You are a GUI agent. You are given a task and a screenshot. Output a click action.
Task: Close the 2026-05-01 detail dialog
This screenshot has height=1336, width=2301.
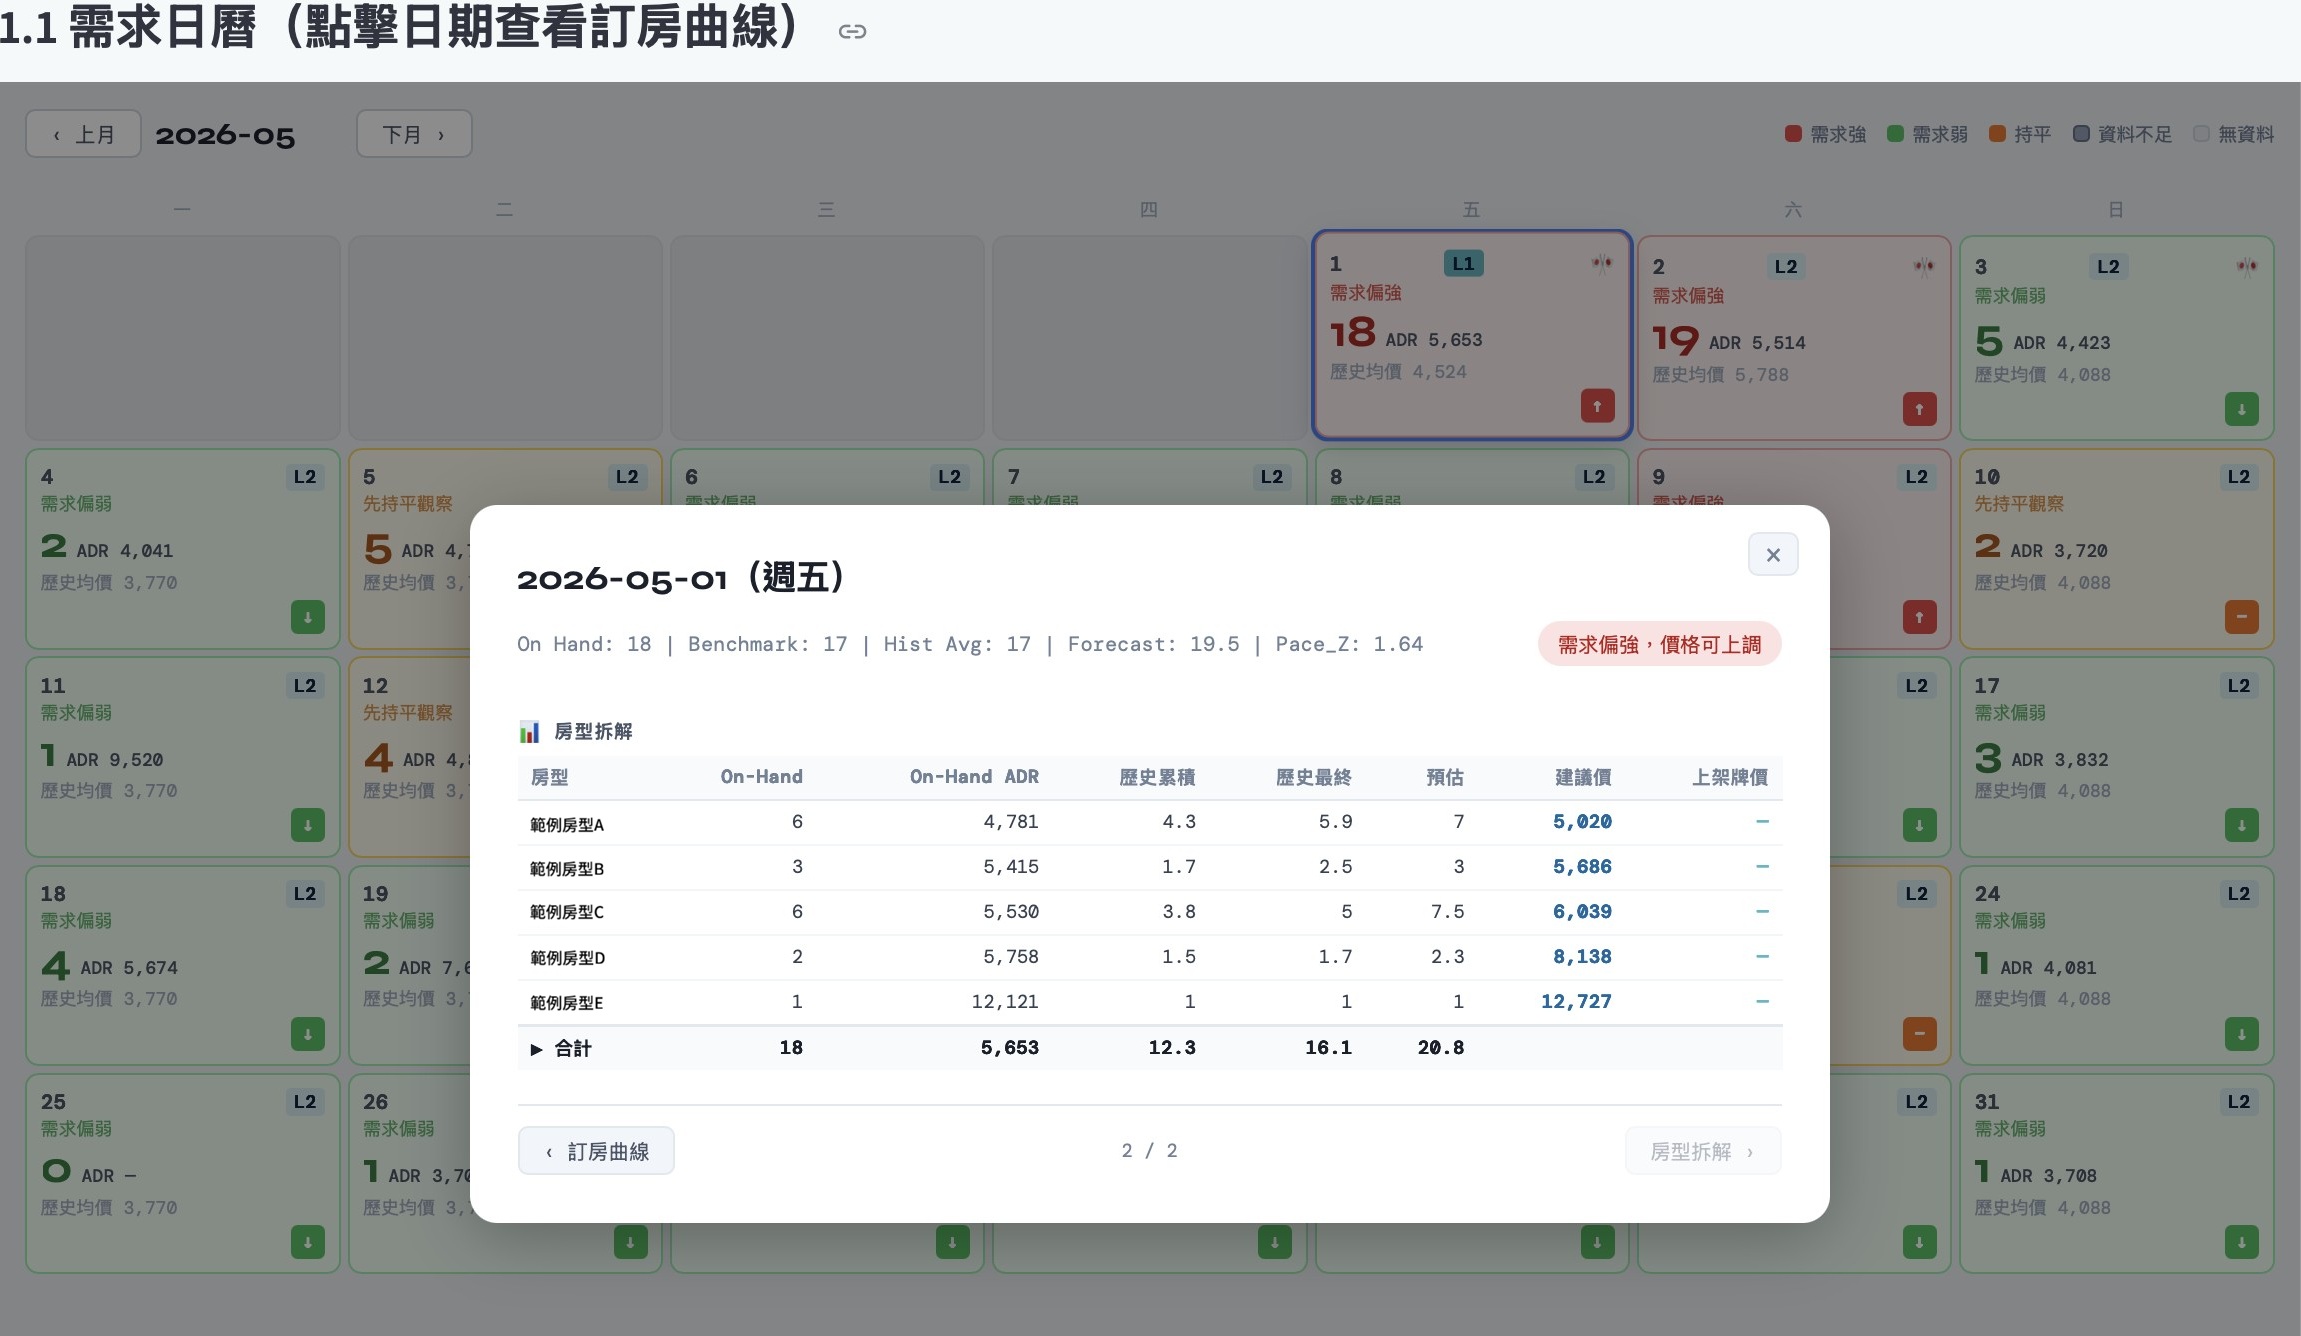pyautogui.click(x=1773, y=554)
